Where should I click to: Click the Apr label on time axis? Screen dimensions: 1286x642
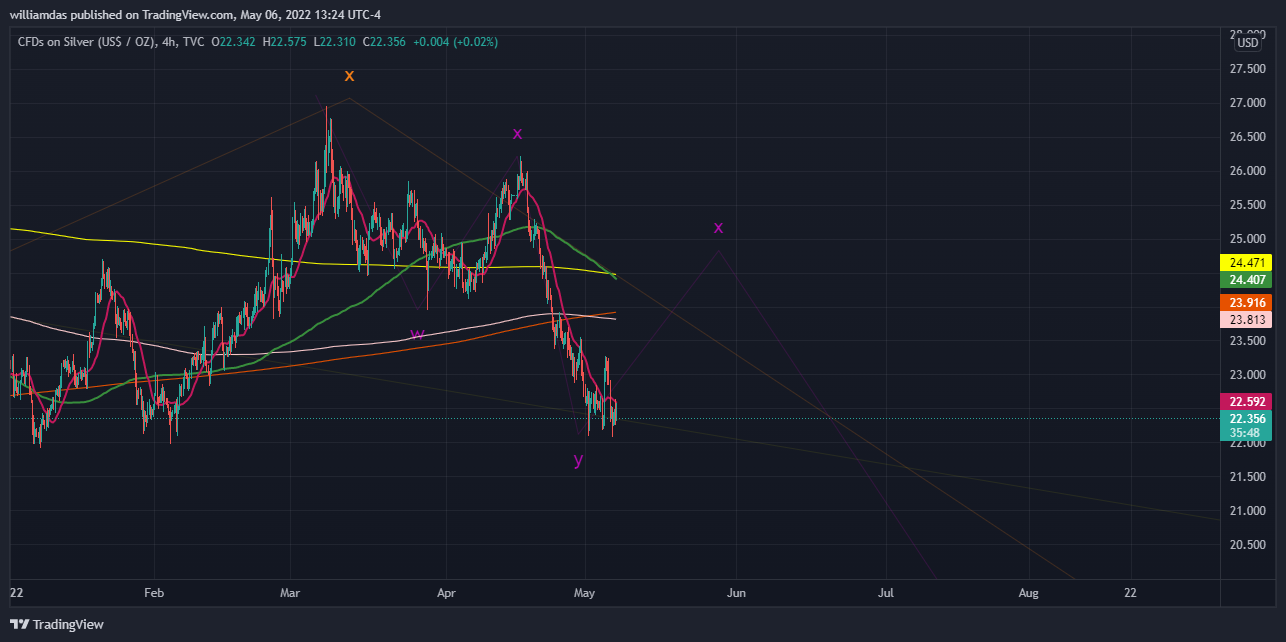click(x=447, y=593)
